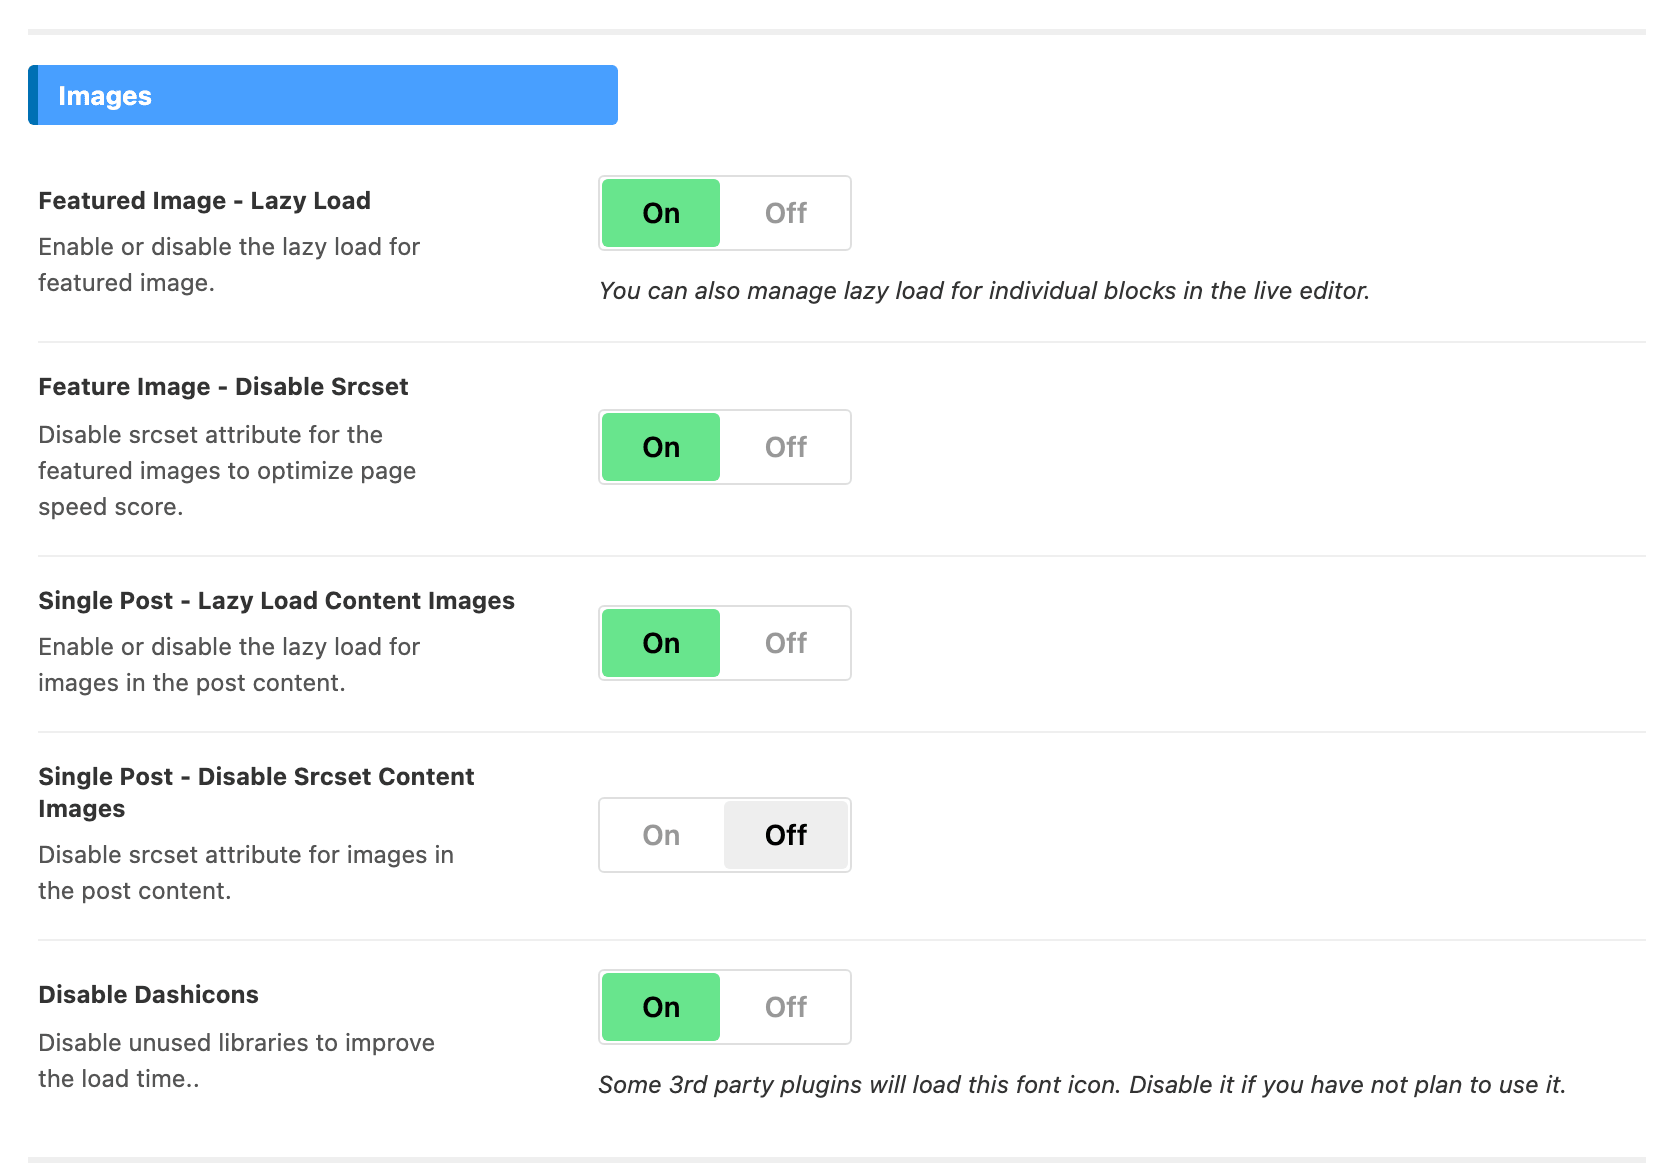1674x1164 pixels.
Task: Click 'Single Post - Lazy Load Content Images' label
Action: (276, 601)
